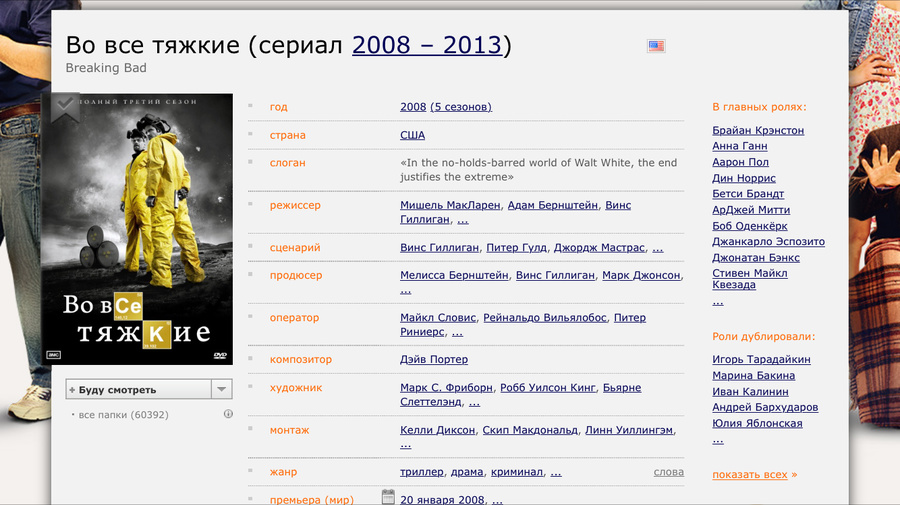Select the криминал genre link
This screenshot has width=900, height=505.
pyautogui.click(x=517, y=472)
